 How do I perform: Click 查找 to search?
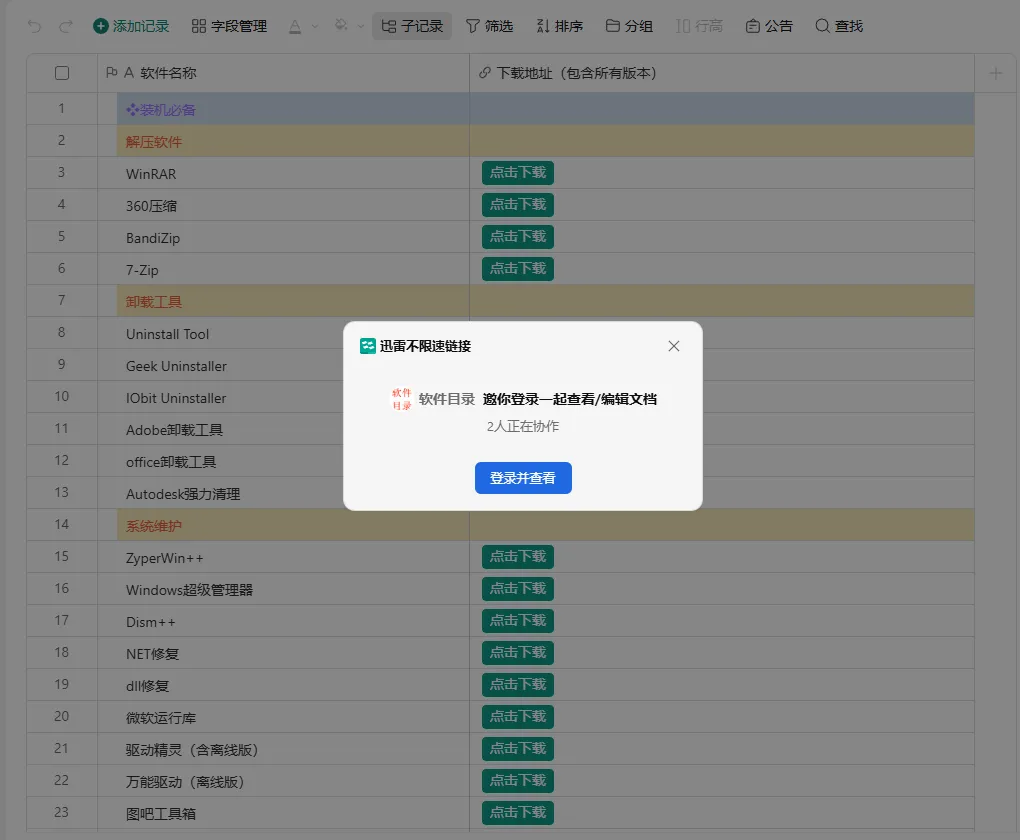(x=839, y=26)
